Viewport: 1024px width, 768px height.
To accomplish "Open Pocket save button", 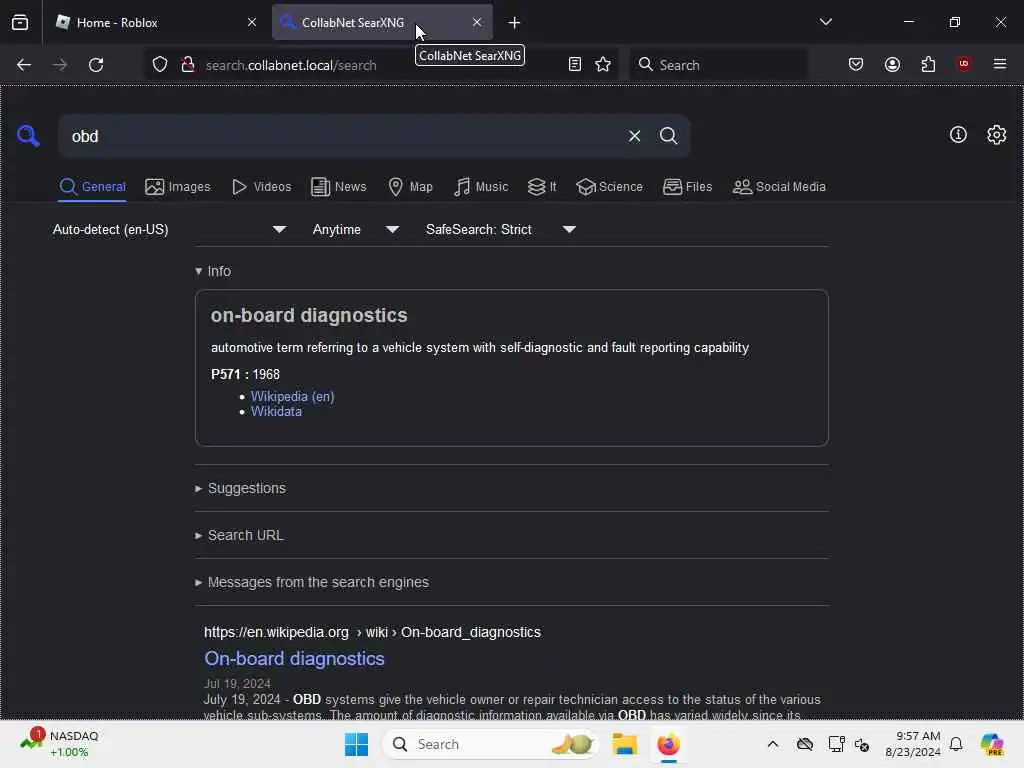I will point(856,64).
